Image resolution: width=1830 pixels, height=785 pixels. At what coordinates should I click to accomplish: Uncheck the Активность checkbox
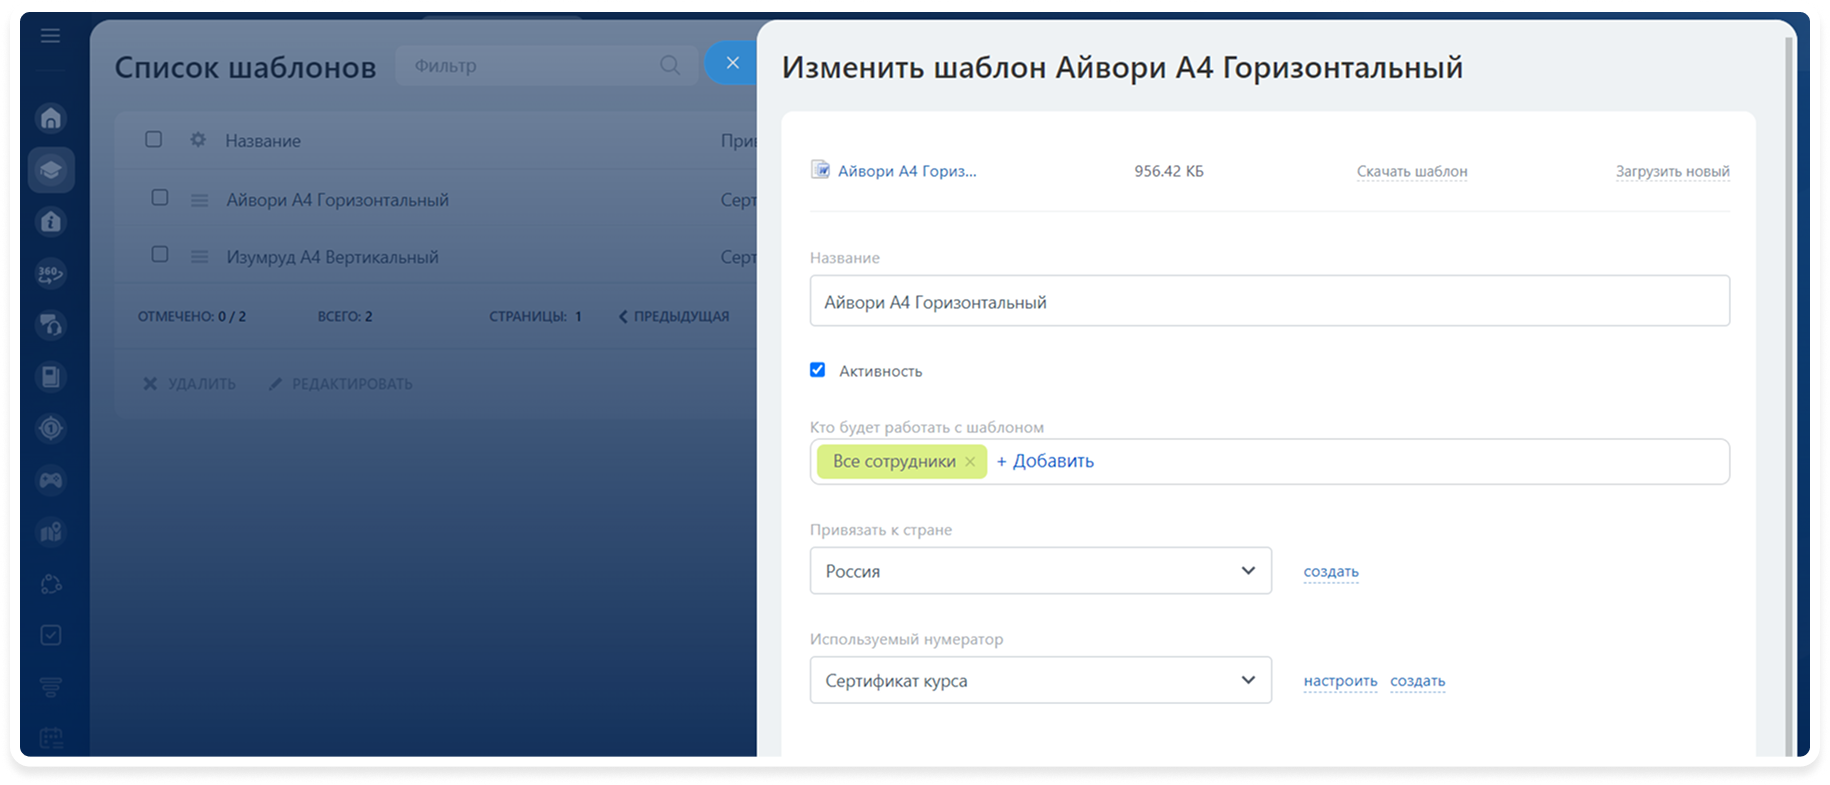pos(817,370)
